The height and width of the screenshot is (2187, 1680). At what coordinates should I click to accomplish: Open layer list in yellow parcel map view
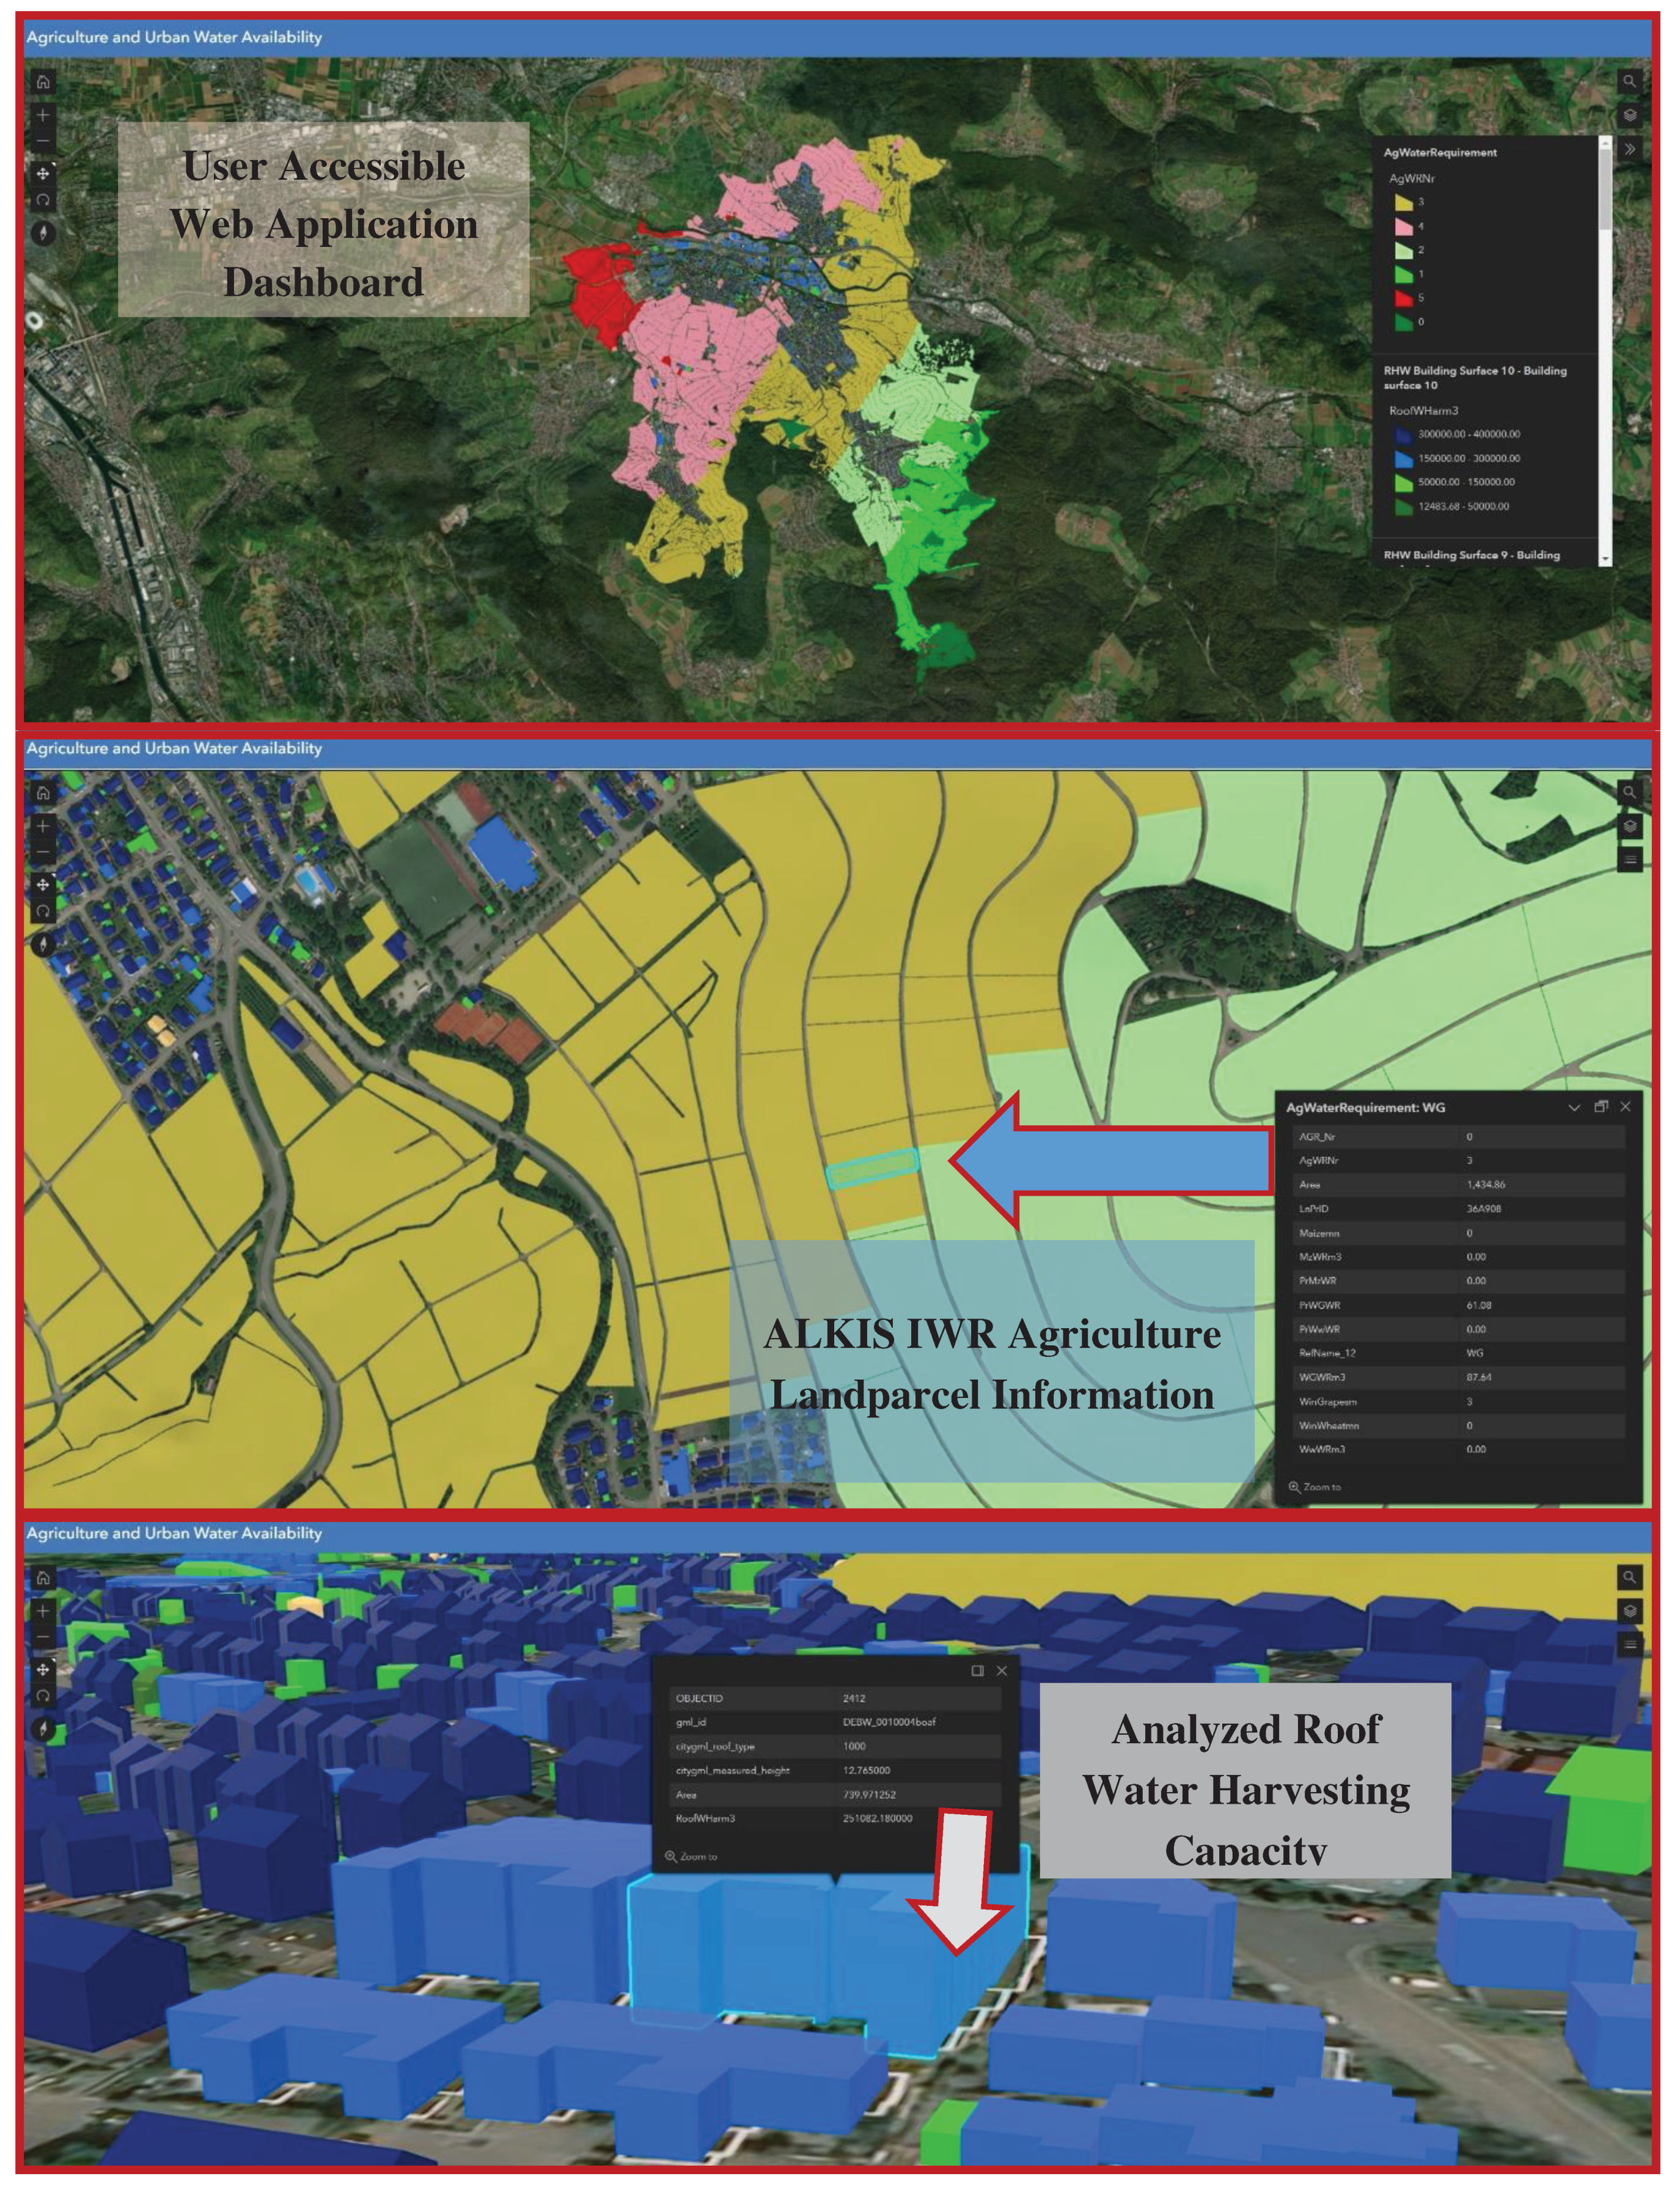pyautogui.click(x=1629, y=826)
